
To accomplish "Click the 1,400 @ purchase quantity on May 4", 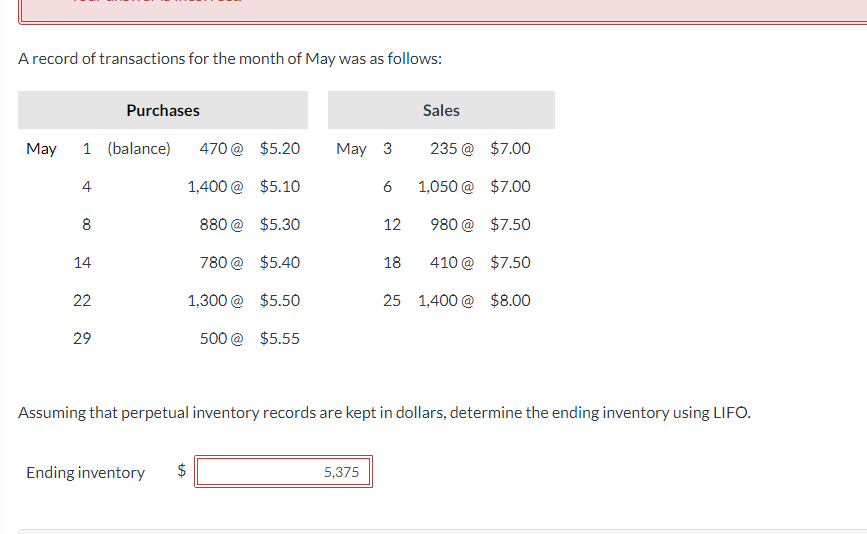I will (x=215, y=187).
